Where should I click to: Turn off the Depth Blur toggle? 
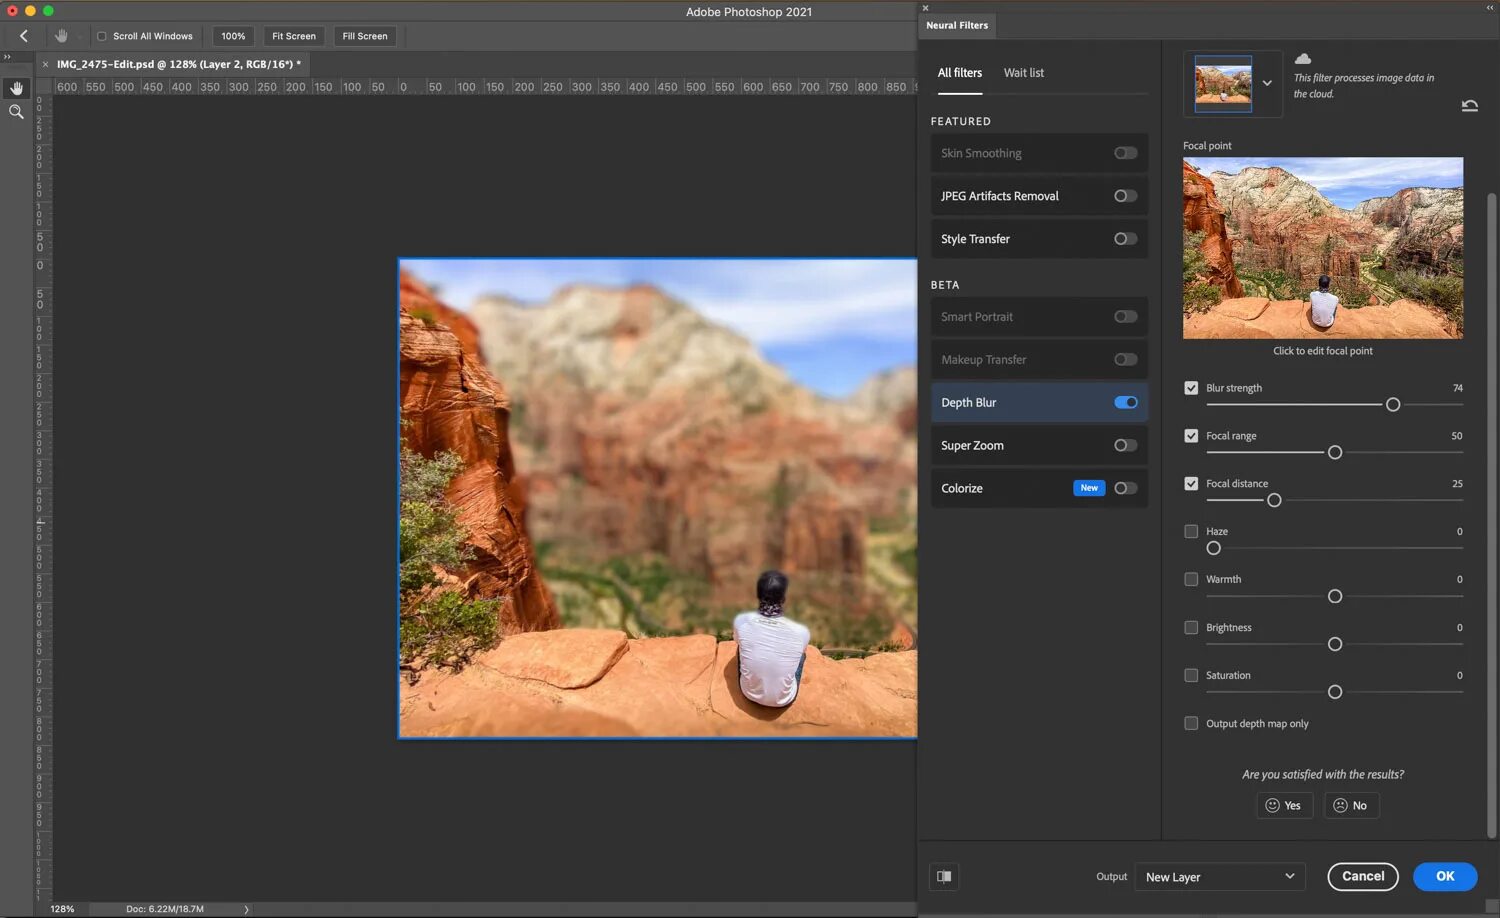click(1126, 402)
